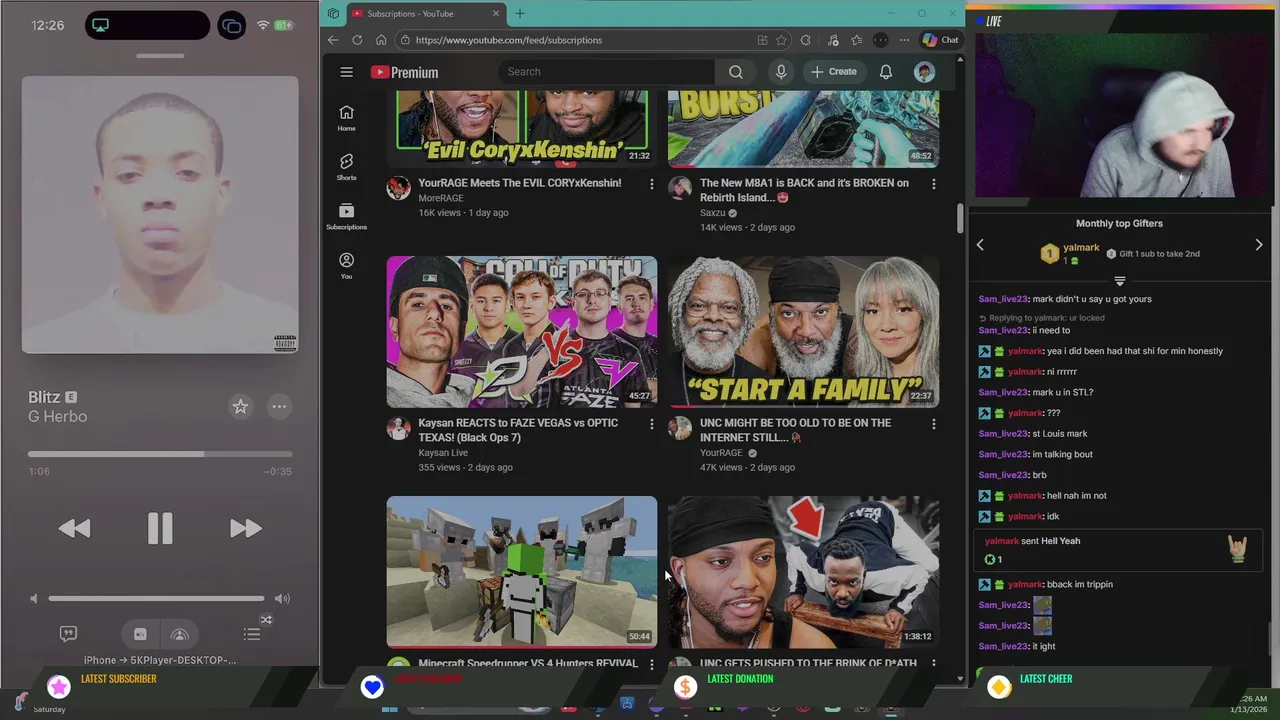Click the Subscriptions - YouTube browser tab
This screenshot has height=720, width=1280.
click(x=425, y=13)
